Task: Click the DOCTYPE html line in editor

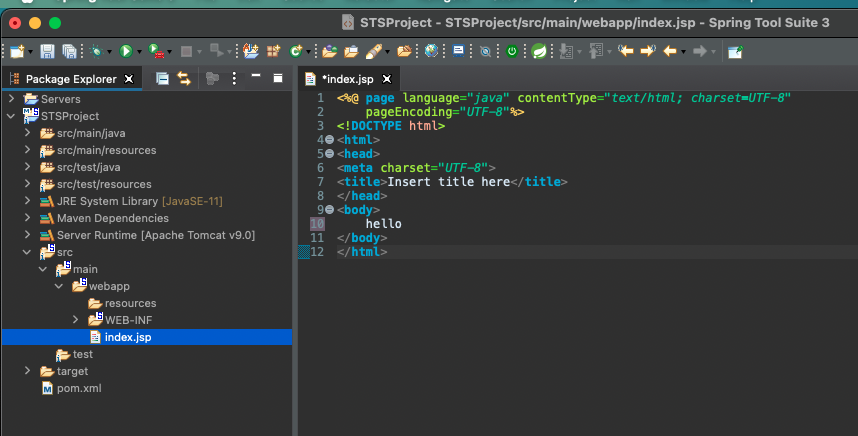Action: (391, 126)
